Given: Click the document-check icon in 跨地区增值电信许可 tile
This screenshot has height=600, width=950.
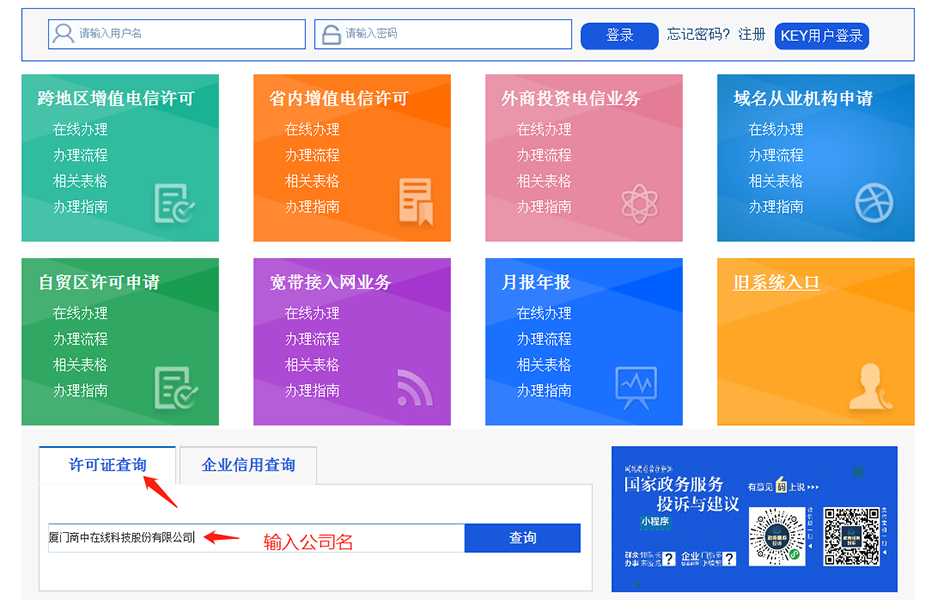Looking at the screenshot, I should (174, 203).
